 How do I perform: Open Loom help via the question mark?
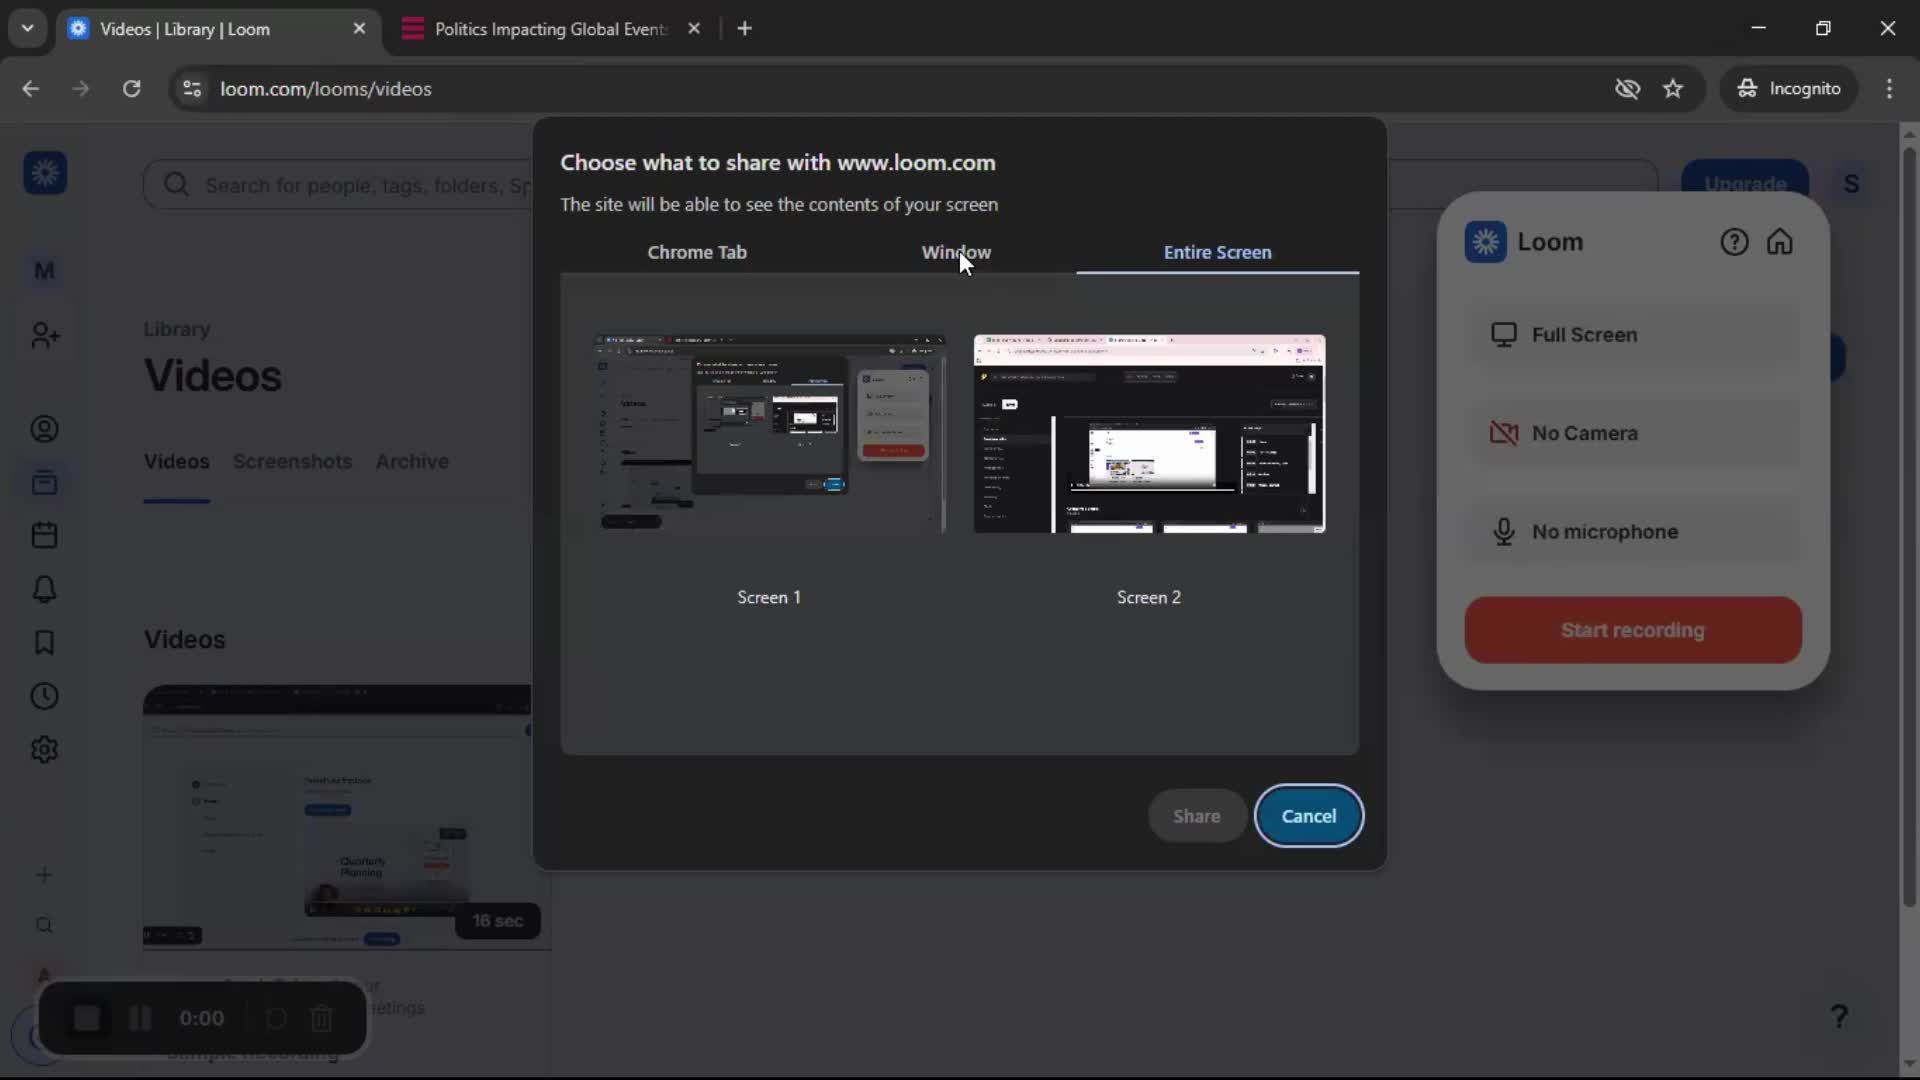pos(1733,241)
